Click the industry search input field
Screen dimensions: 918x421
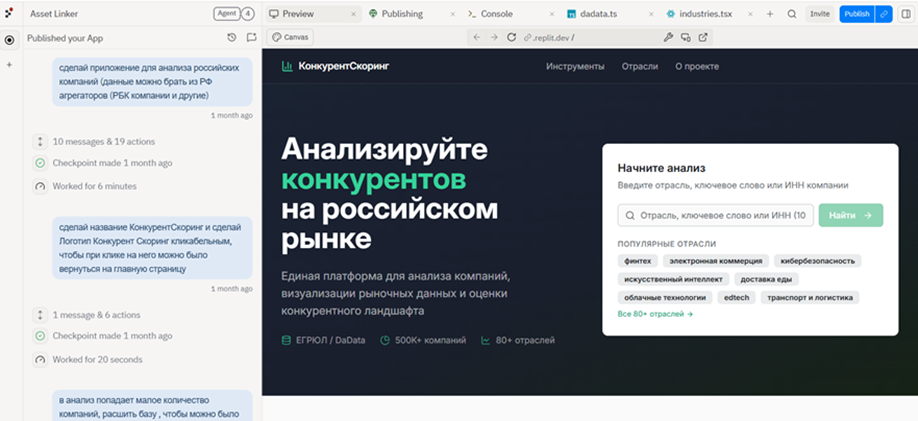715,215
